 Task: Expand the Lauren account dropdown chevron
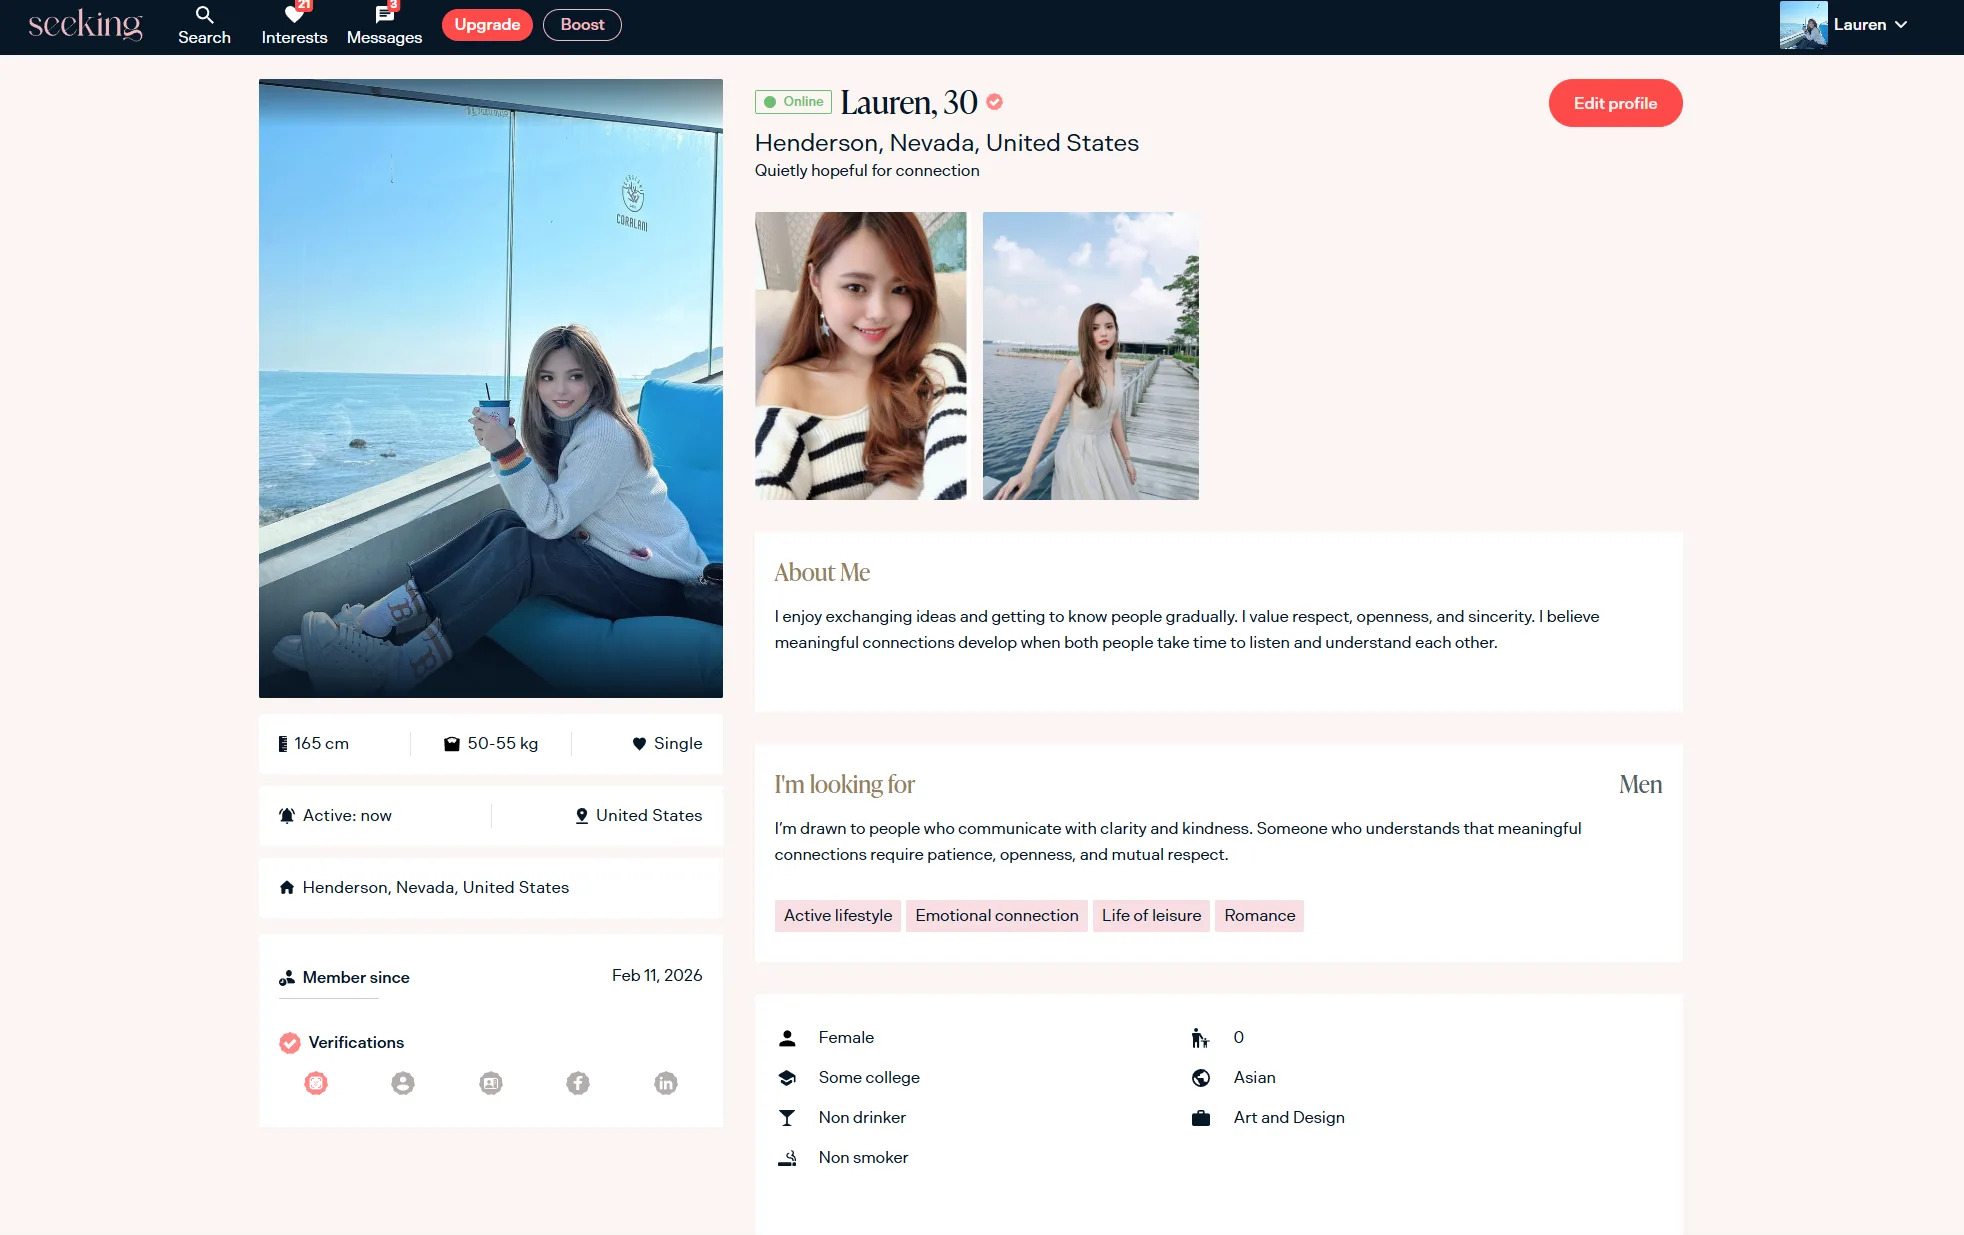[x=1901, y=25]
